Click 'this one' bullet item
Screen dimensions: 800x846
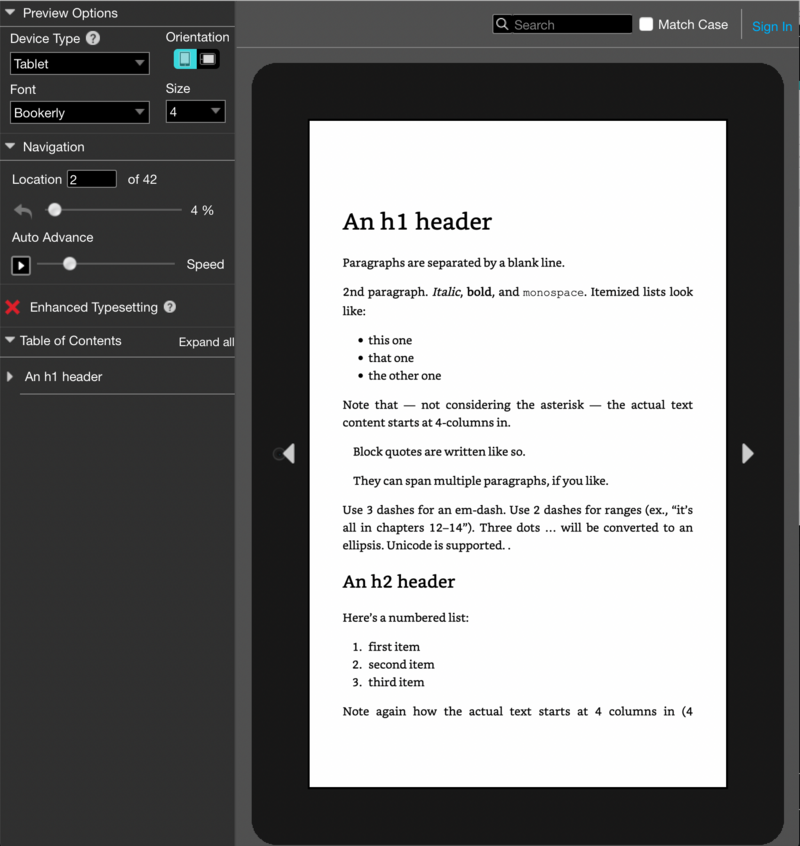390,340
